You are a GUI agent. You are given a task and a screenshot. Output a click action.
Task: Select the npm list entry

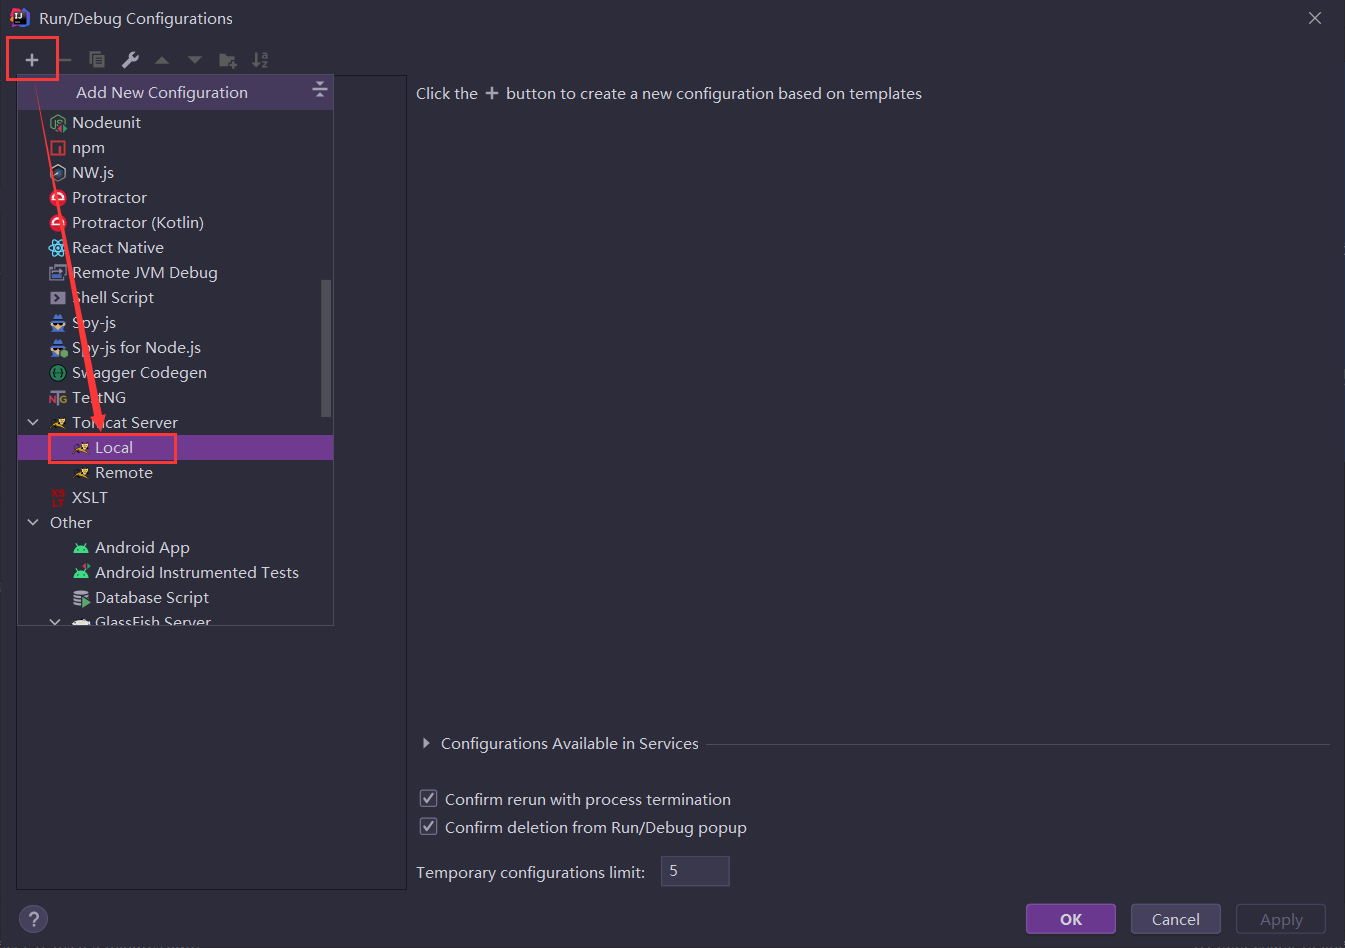coord(175,148)
